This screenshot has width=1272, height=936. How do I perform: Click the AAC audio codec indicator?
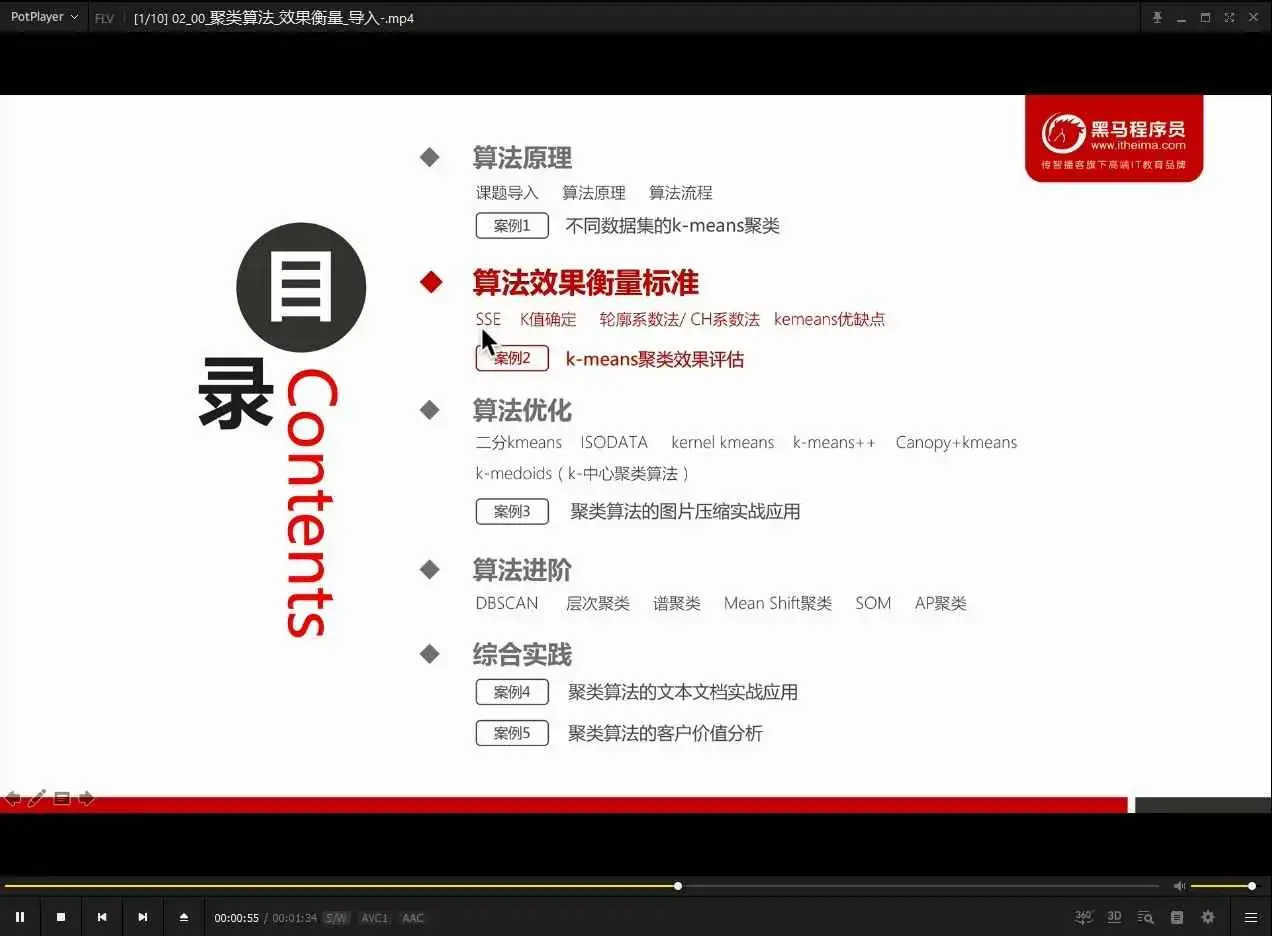click(x=412, y=917)
